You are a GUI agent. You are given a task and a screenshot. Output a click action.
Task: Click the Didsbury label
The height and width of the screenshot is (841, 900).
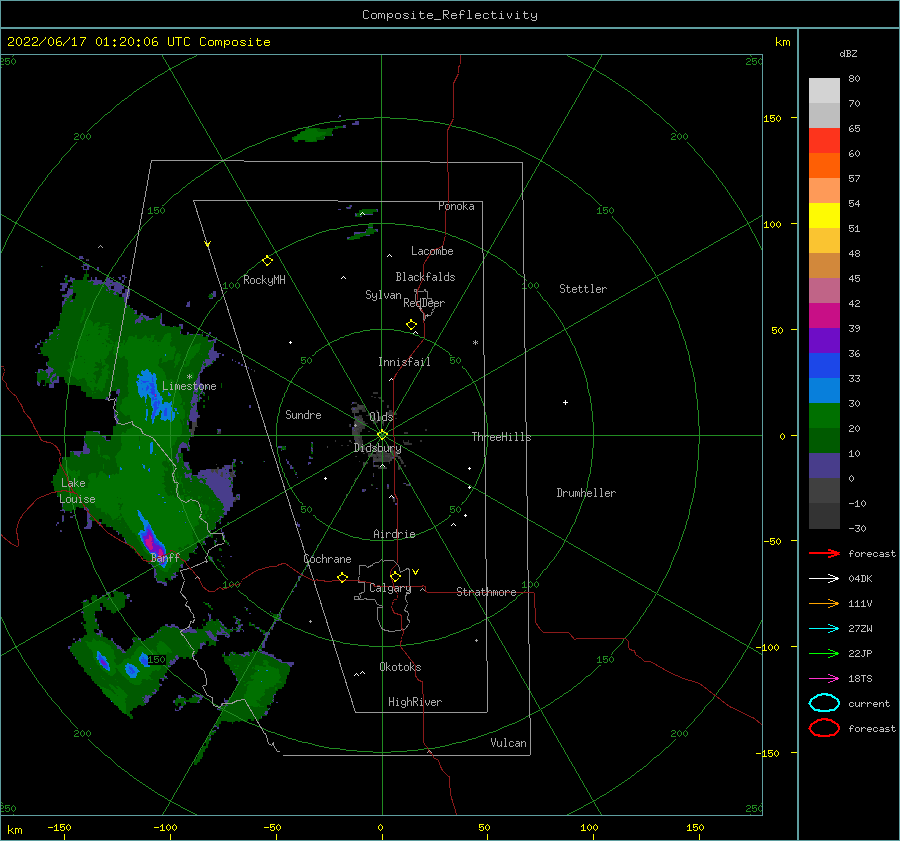377,448
